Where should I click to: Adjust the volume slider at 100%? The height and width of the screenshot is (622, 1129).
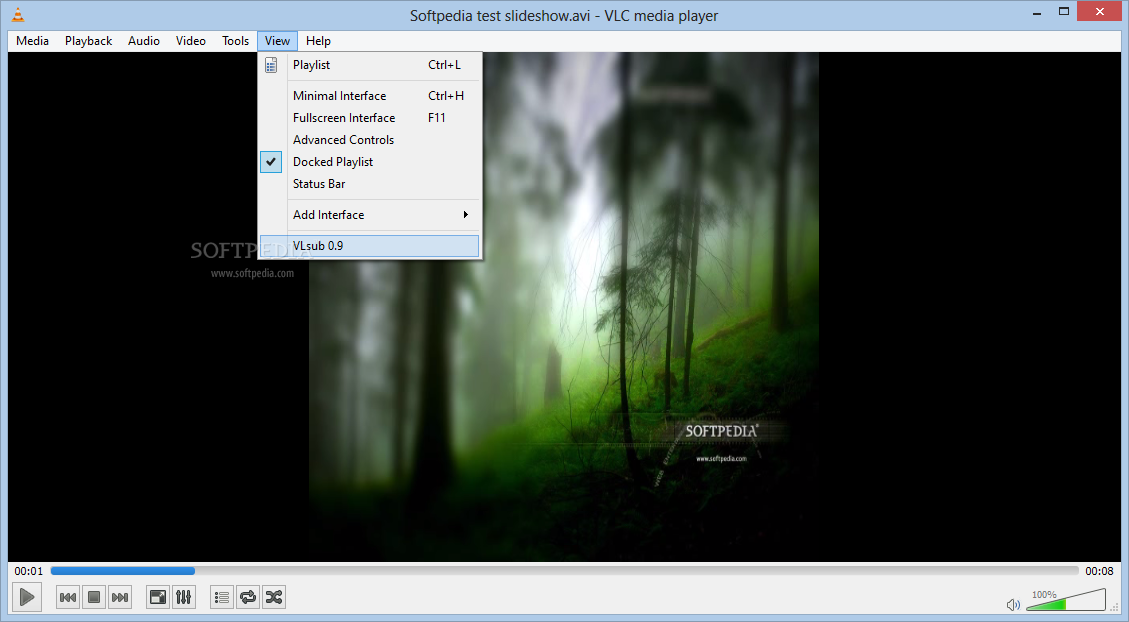[x=1066, y=600]
